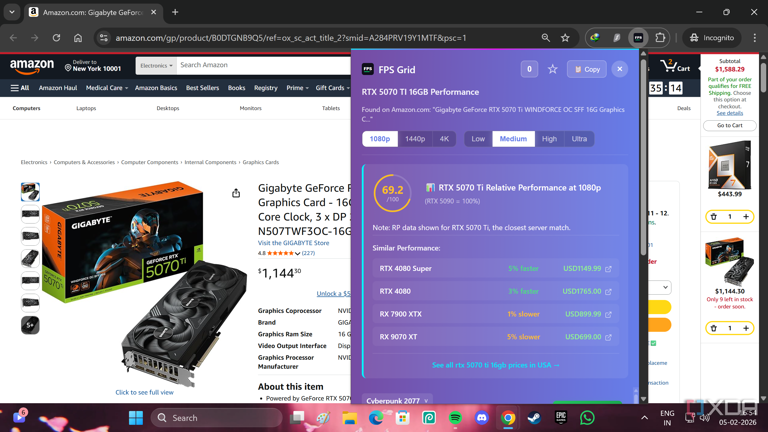Set quality preset to High
The height and width of the screenshot is (432, 768).
[x=549, y=139]
